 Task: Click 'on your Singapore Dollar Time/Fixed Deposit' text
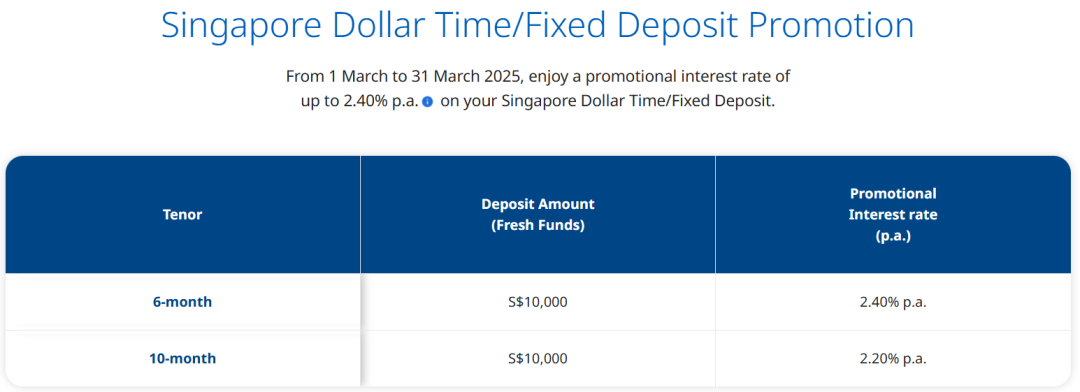pyautogui.click(x=608, y=102)
